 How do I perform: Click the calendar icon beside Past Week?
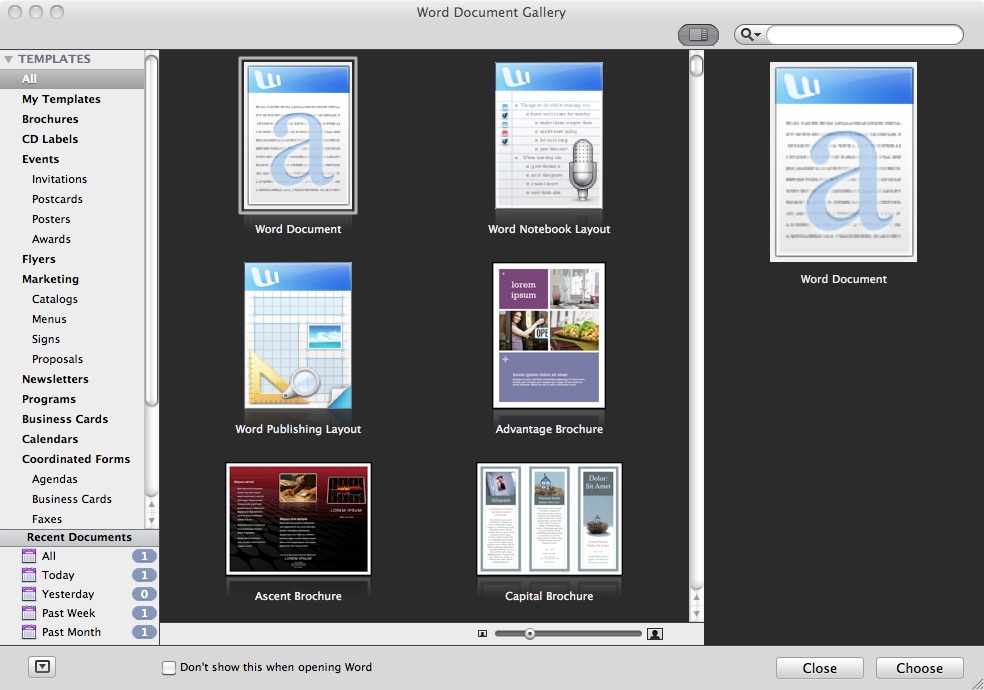[29, 613]
